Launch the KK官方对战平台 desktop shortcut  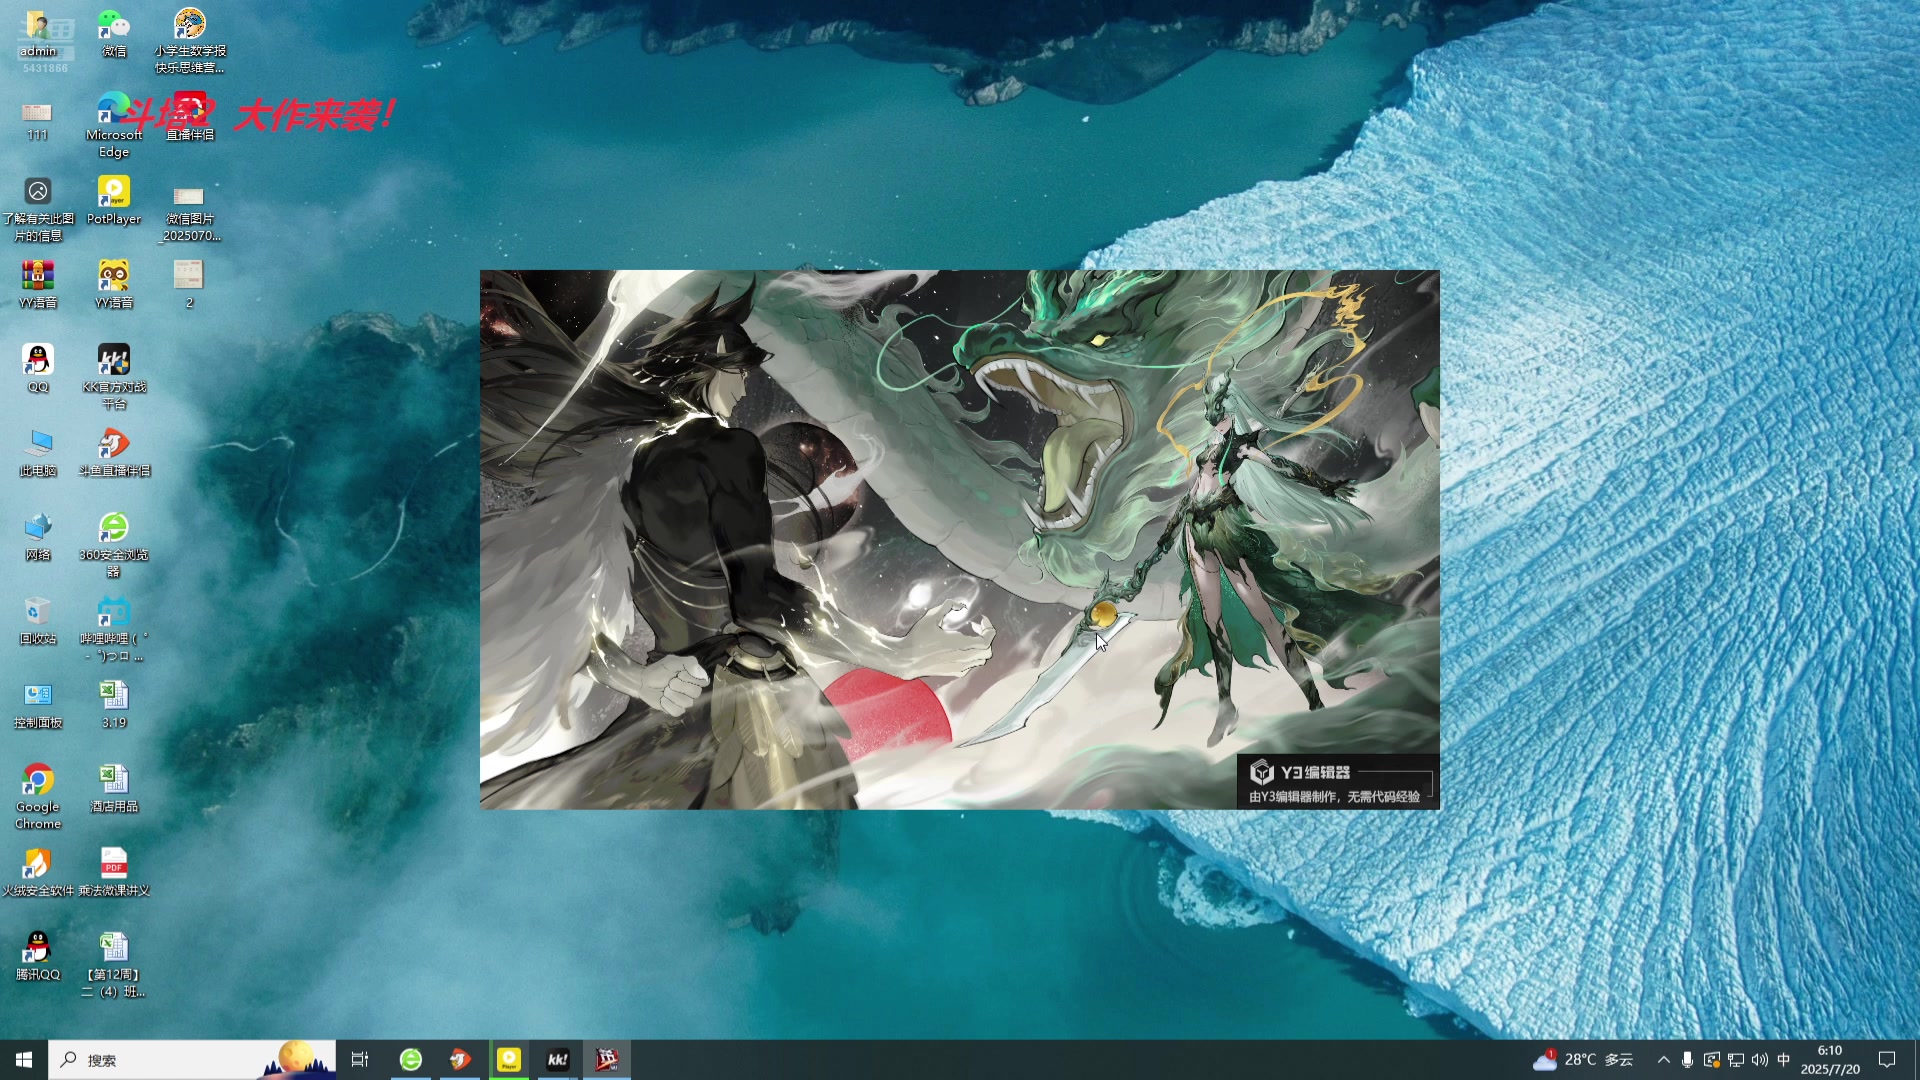tap(114, 378)
